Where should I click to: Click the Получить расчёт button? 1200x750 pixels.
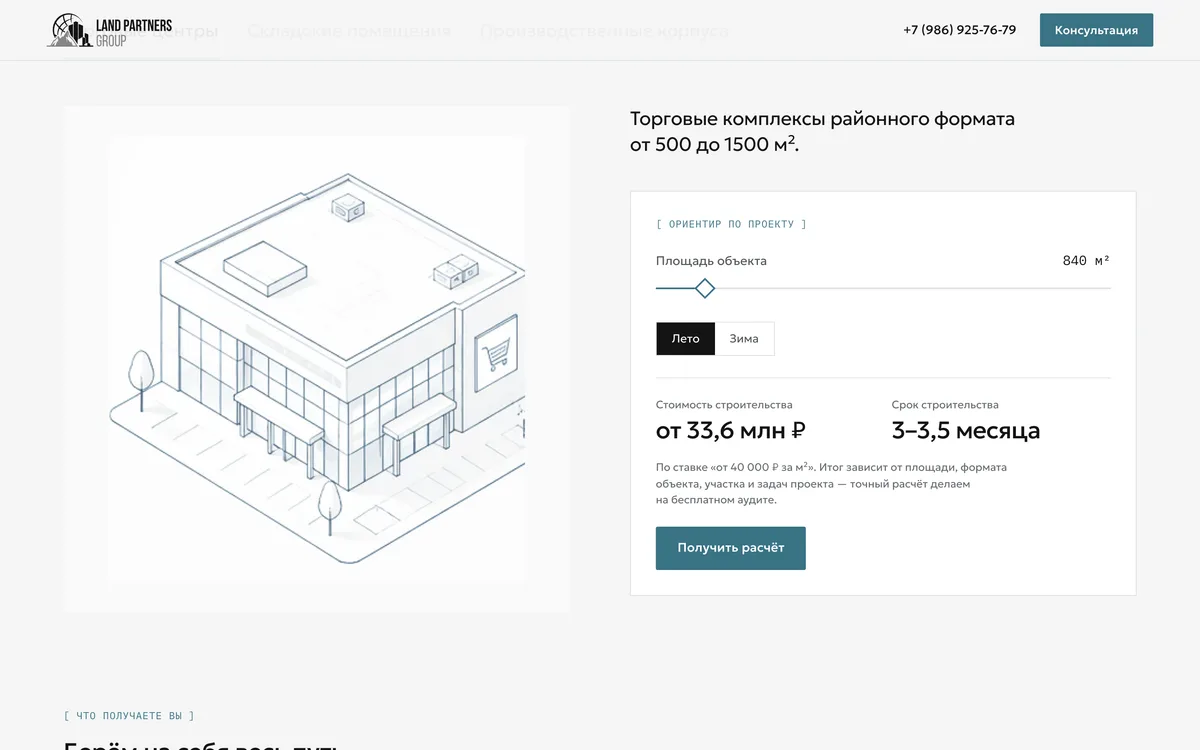(x=731, y=548)
